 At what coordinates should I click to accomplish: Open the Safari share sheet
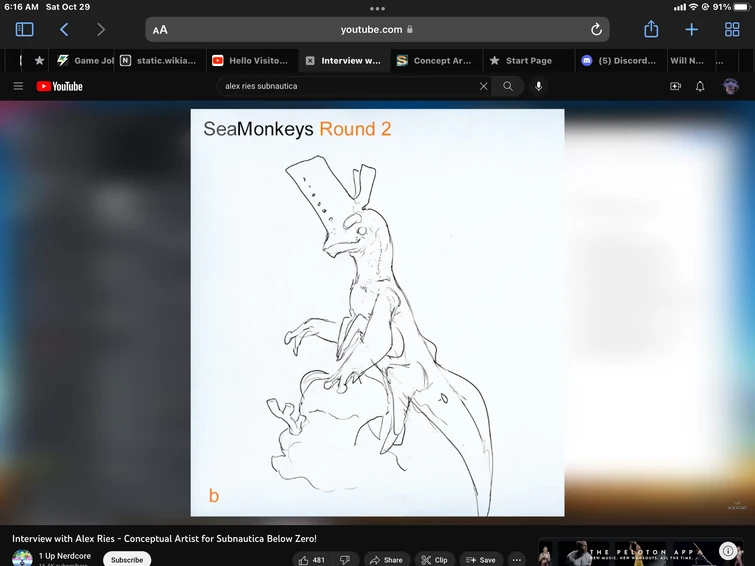pyautogui.click(x=651, y=29)
